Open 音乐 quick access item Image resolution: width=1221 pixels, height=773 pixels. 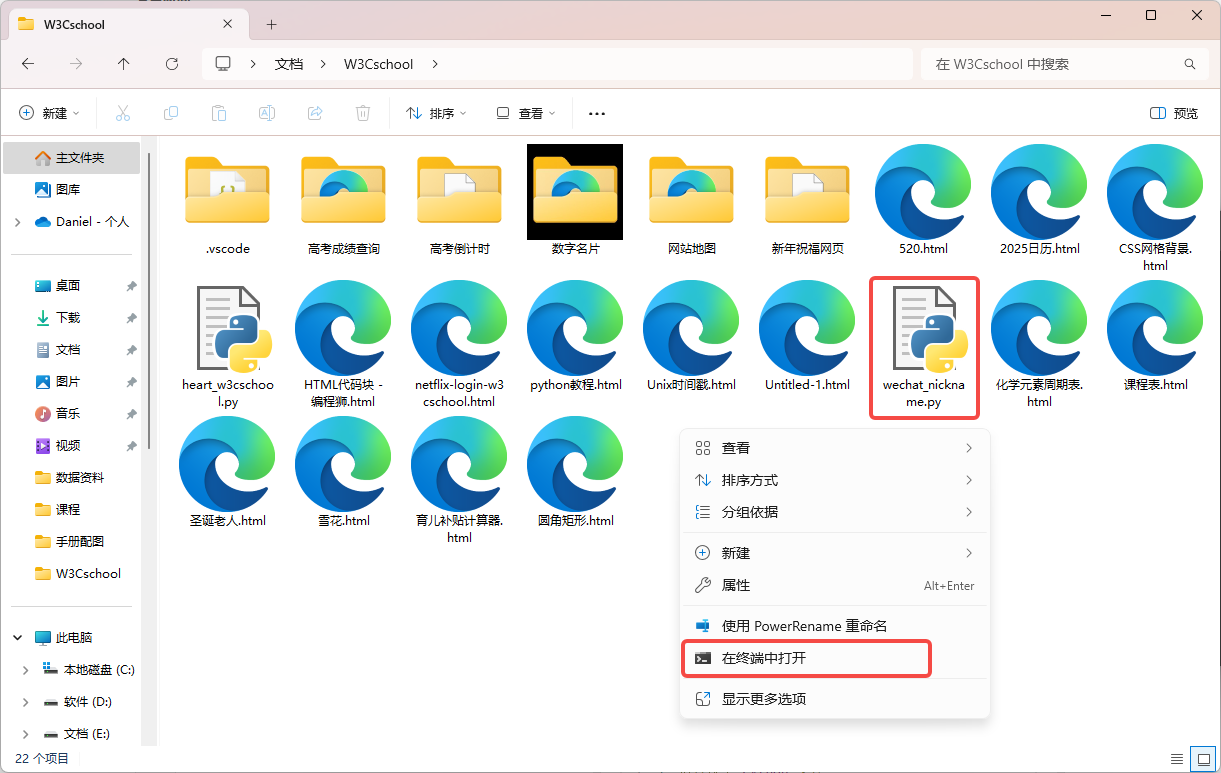pos(73,414)
